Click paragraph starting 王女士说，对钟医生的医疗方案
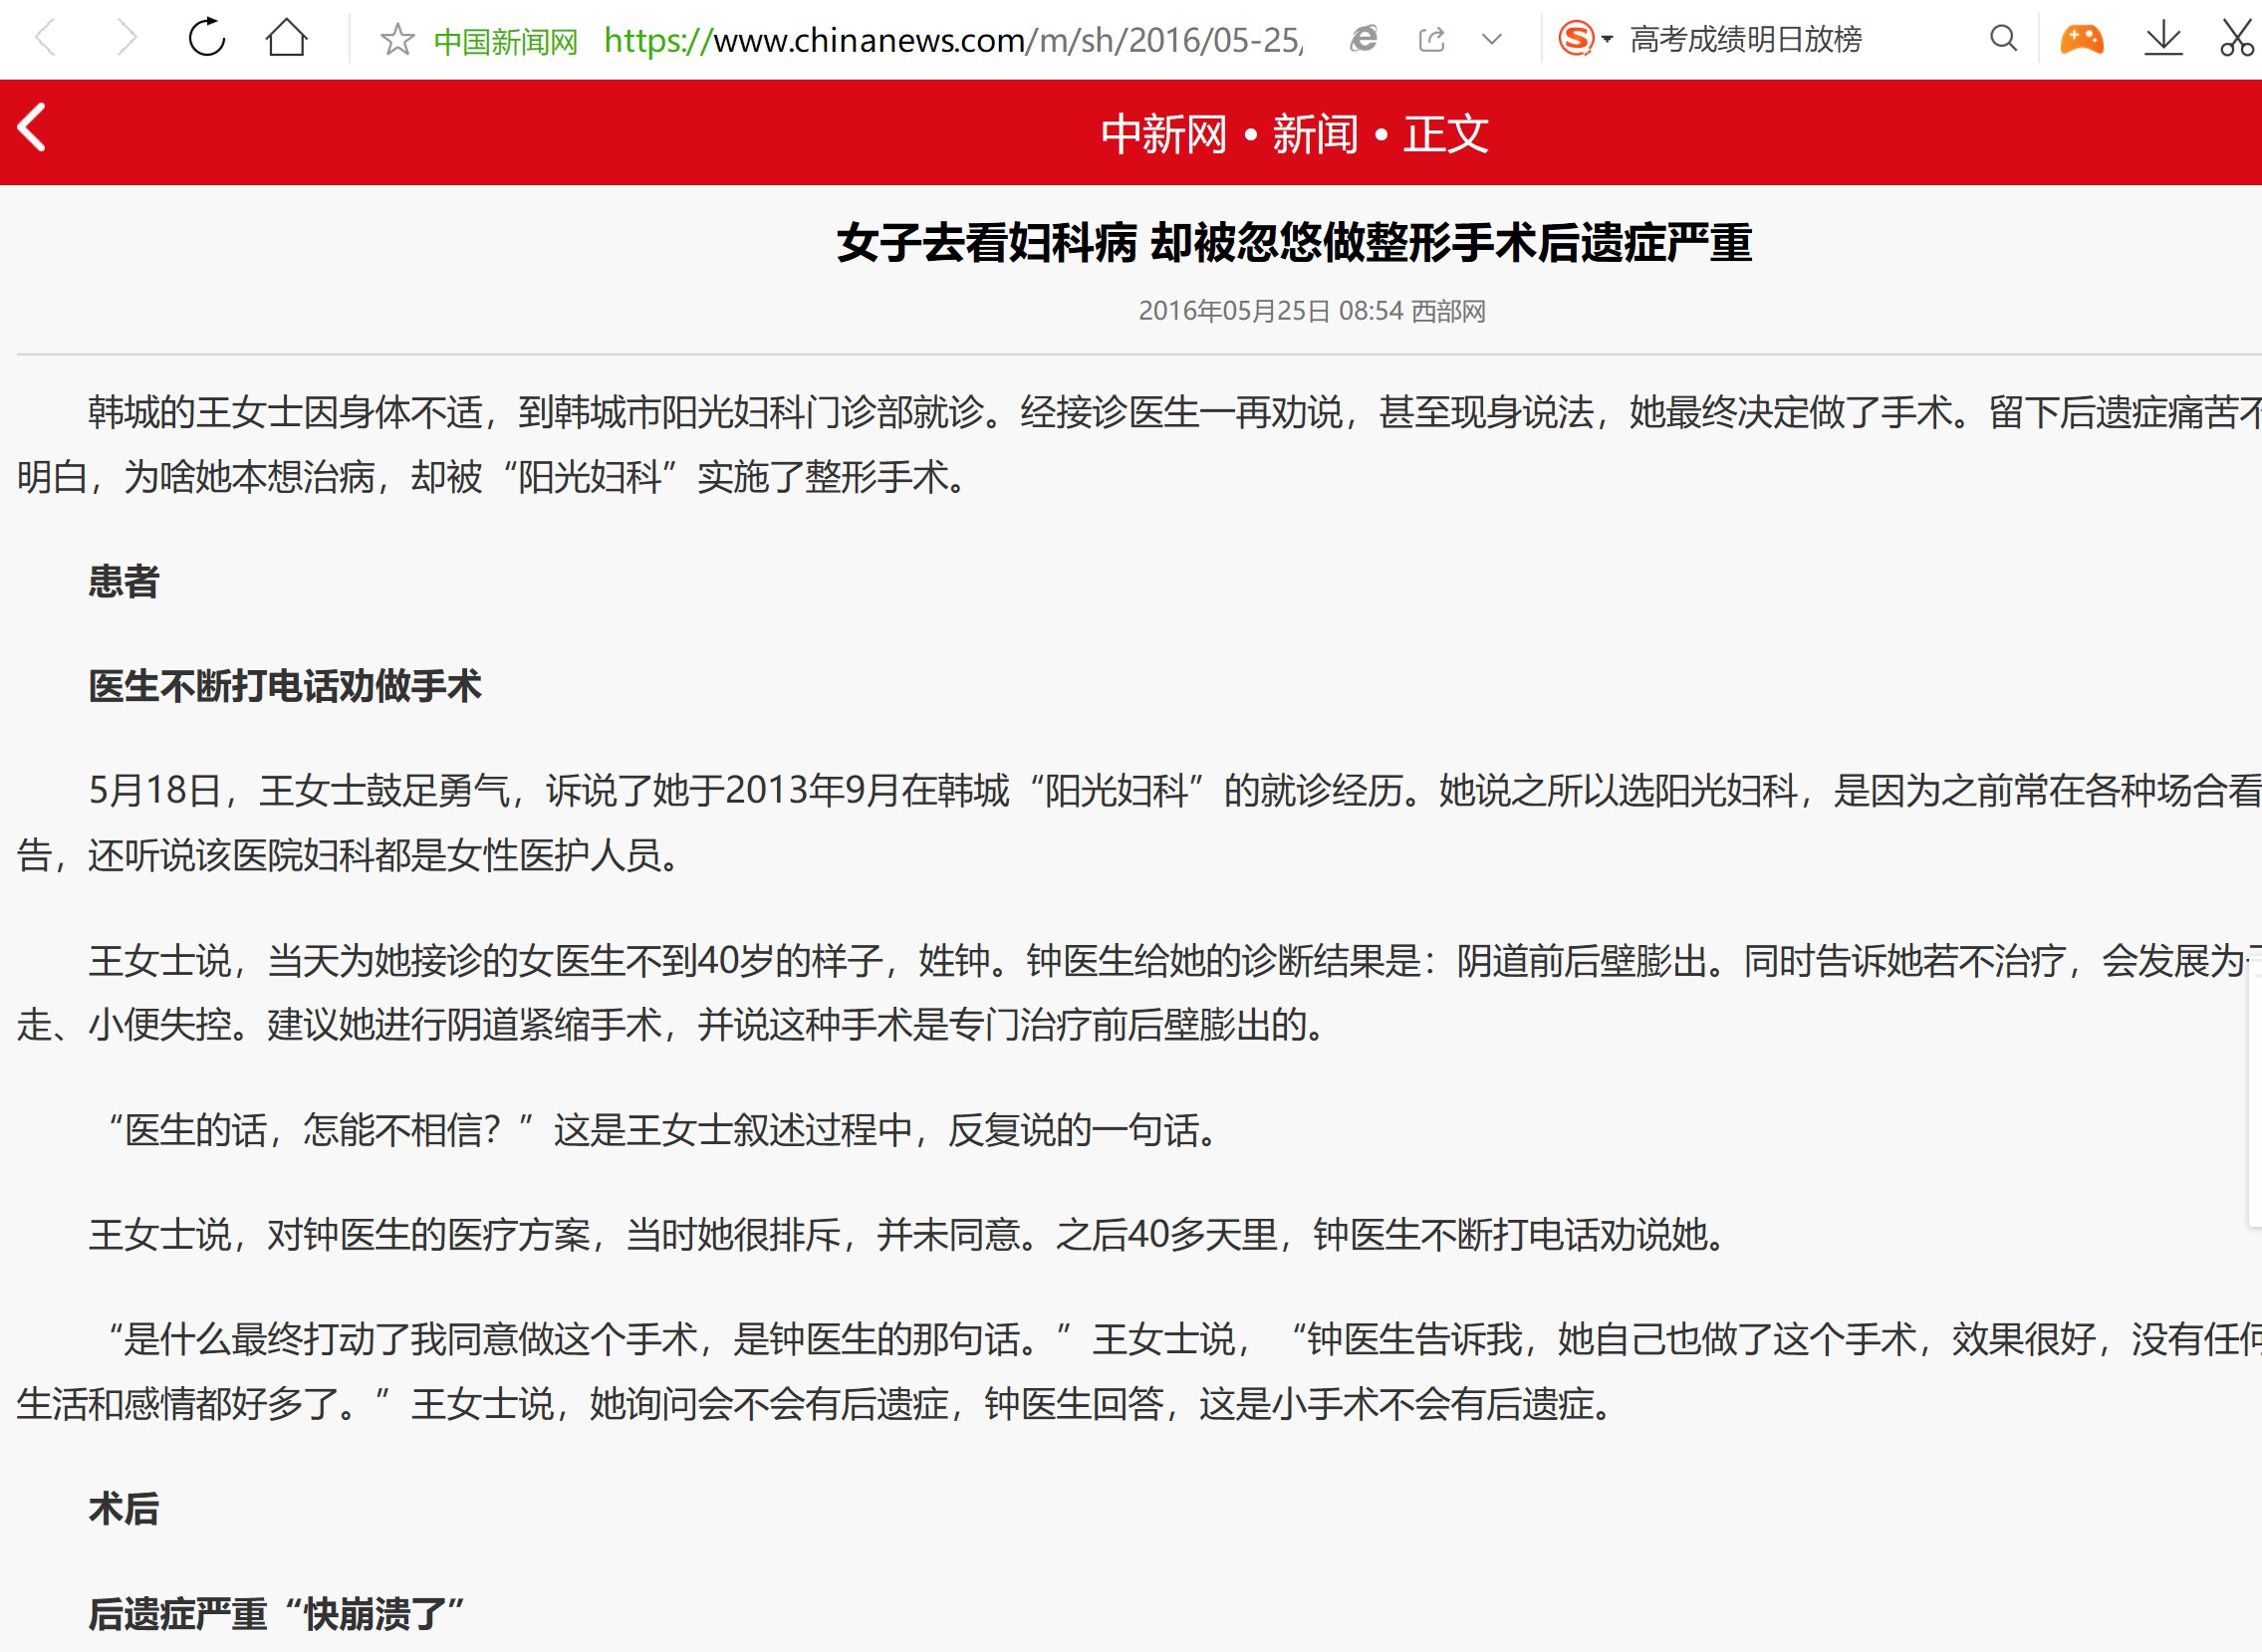The width and height of the screenshot is (2262, 1652). tap(907, 1235)
